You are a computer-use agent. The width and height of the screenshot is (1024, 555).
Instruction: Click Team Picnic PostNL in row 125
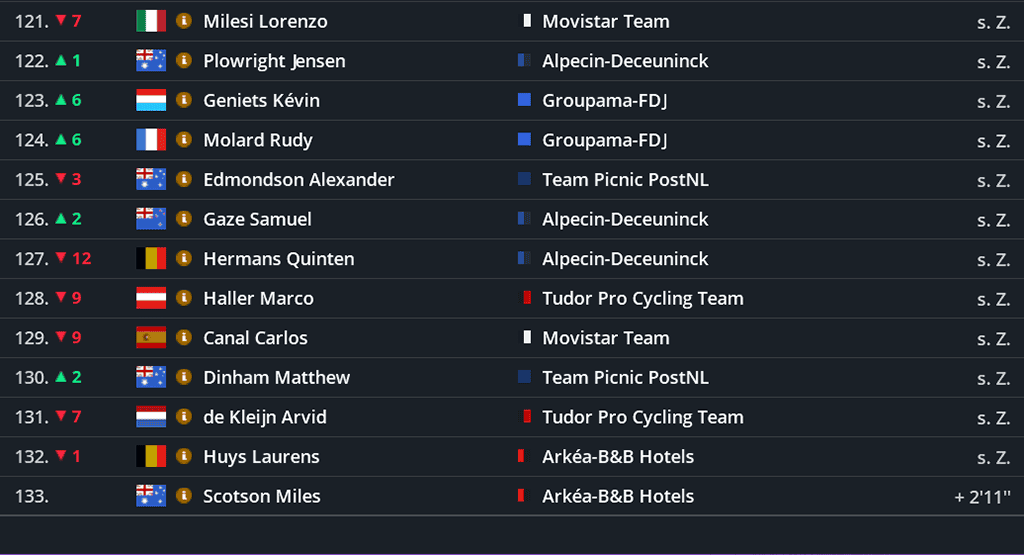pos(625,180)
